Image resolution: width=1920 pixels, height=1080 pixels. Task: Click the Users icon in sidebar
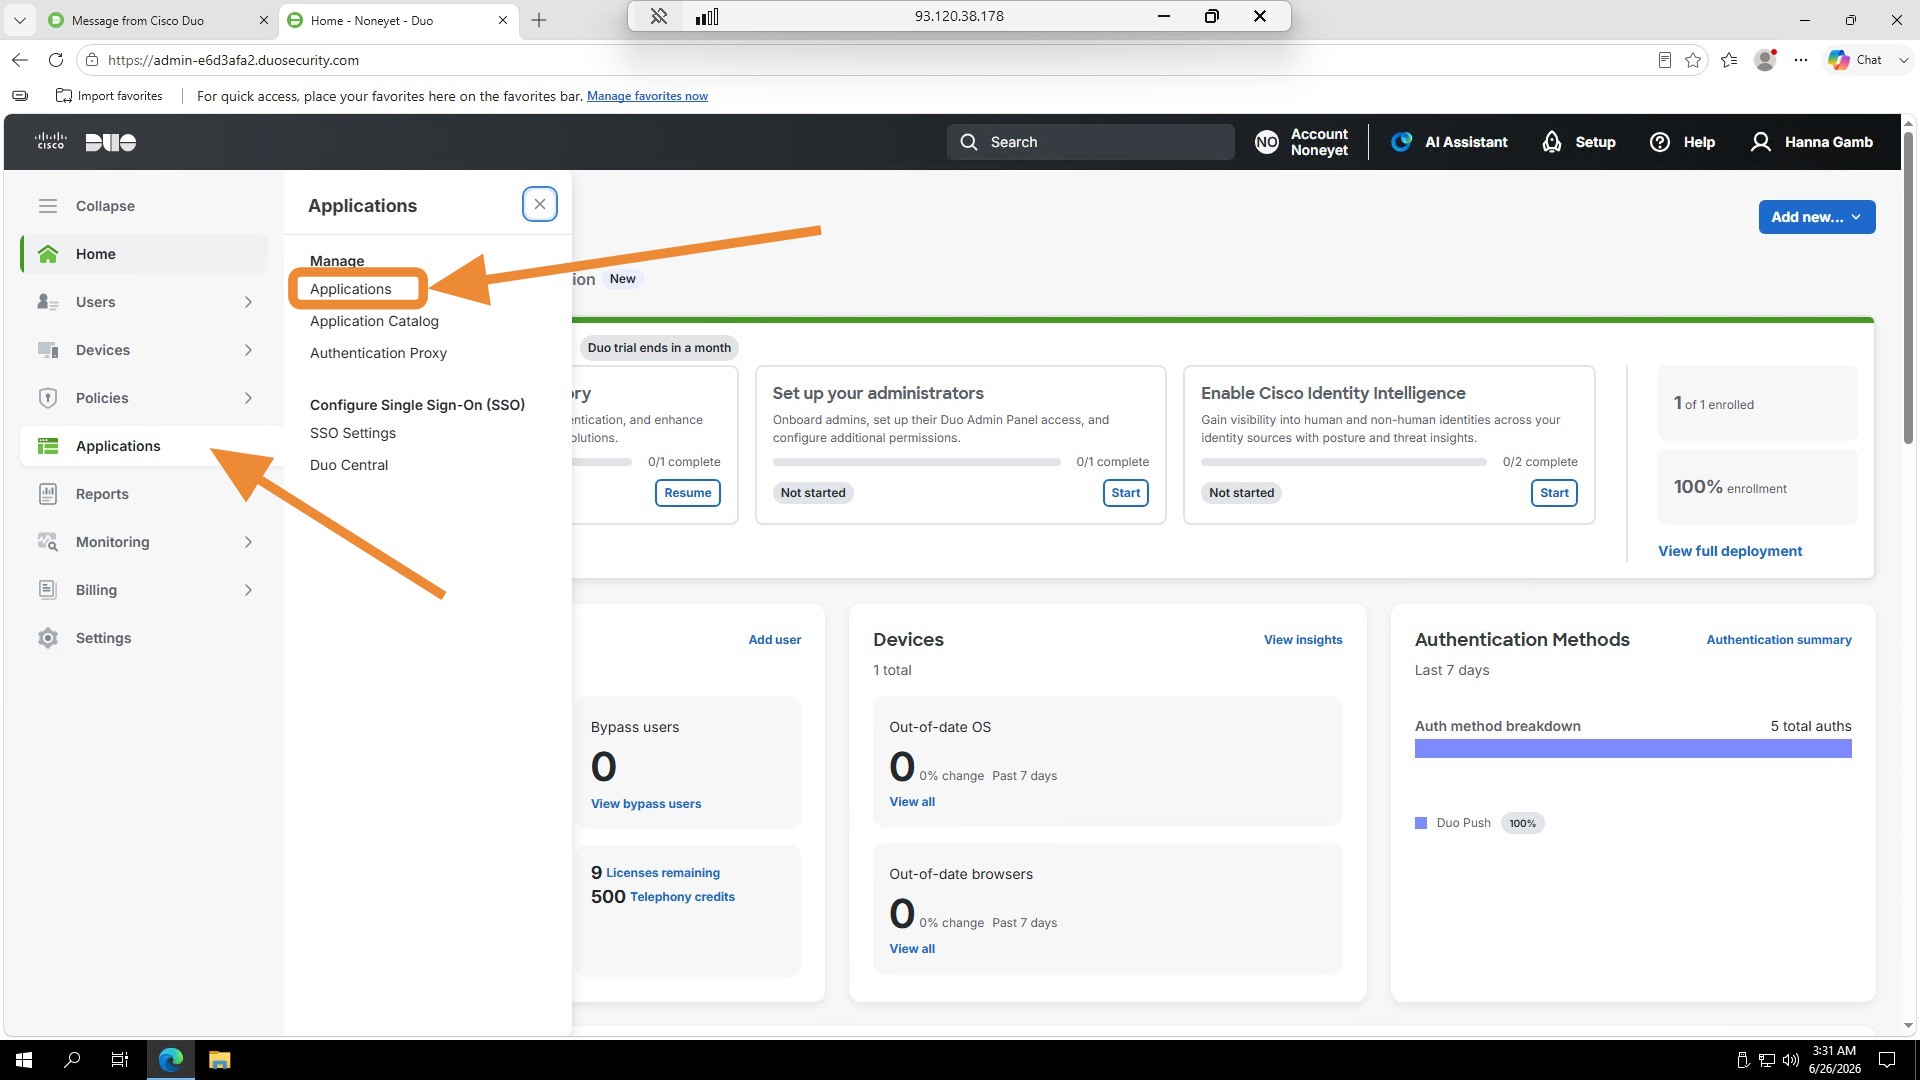click(48, 302)
